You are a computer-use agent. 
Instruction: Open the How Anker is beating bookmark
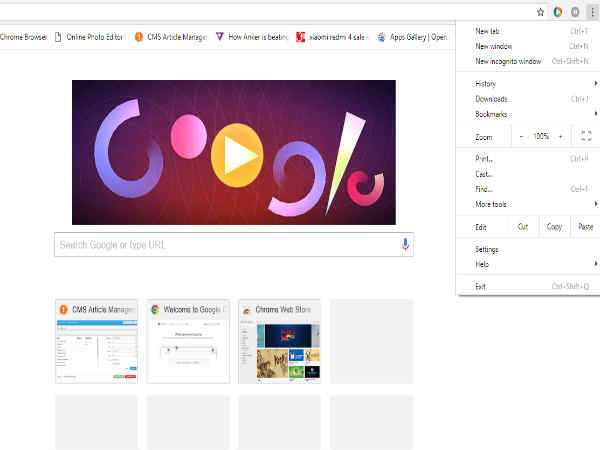[x=252, y=37]
